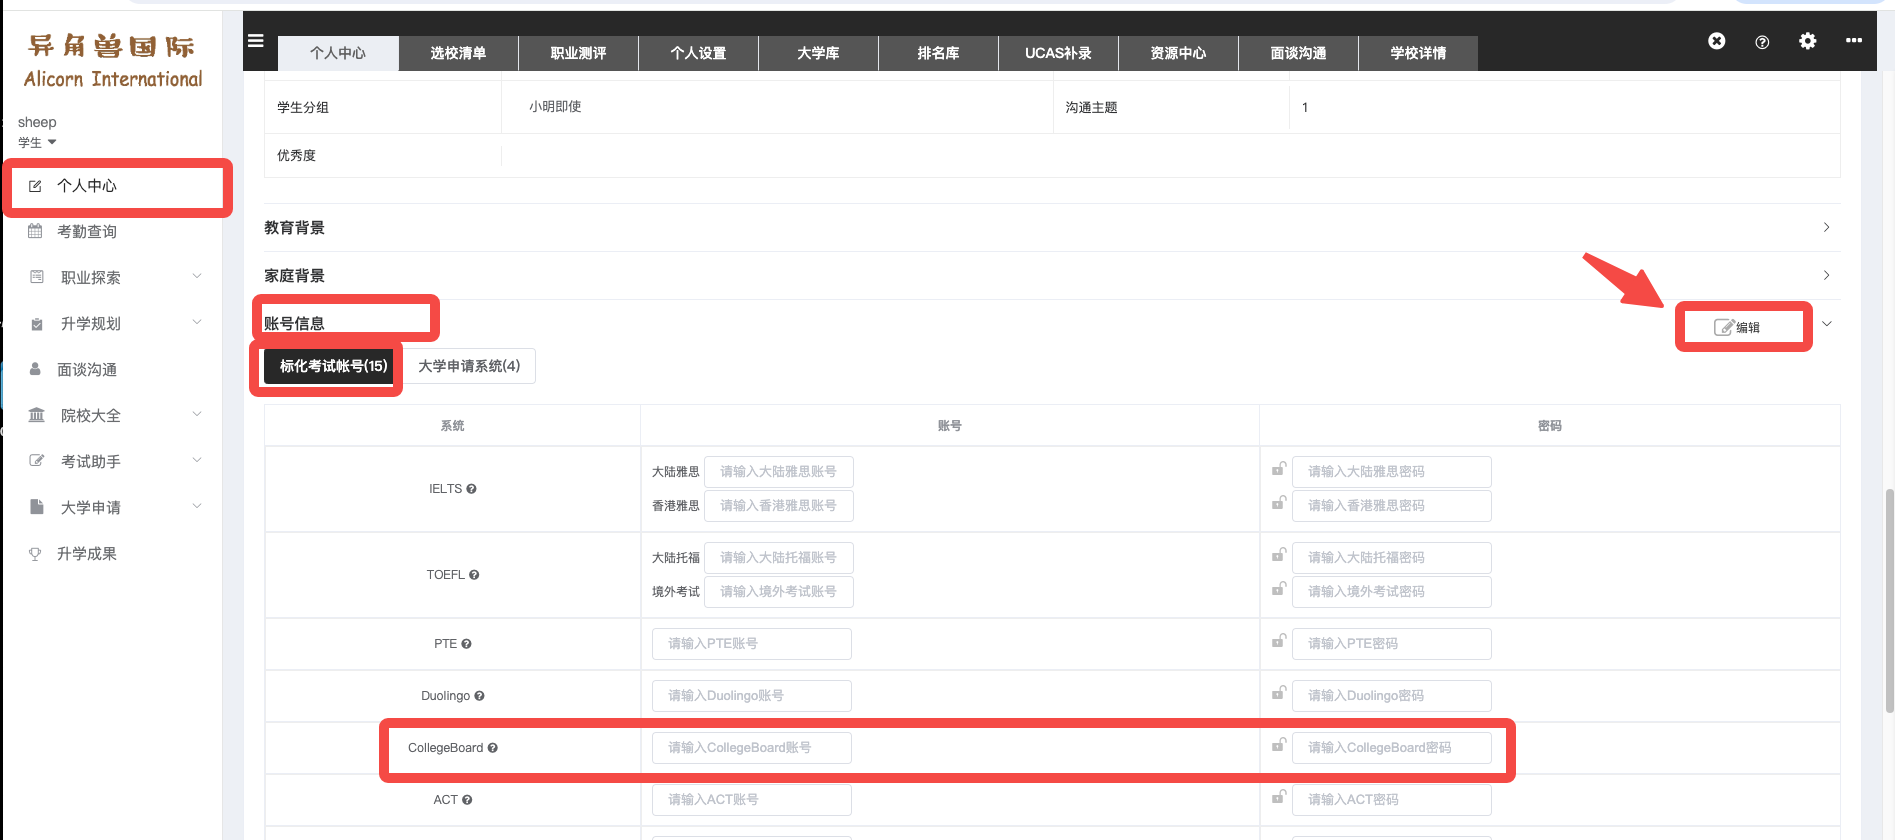The height and width of the screenshot is (840, 1895).
Task: Click the IELTS help tooltip icon
Action: tap(471, 489)
